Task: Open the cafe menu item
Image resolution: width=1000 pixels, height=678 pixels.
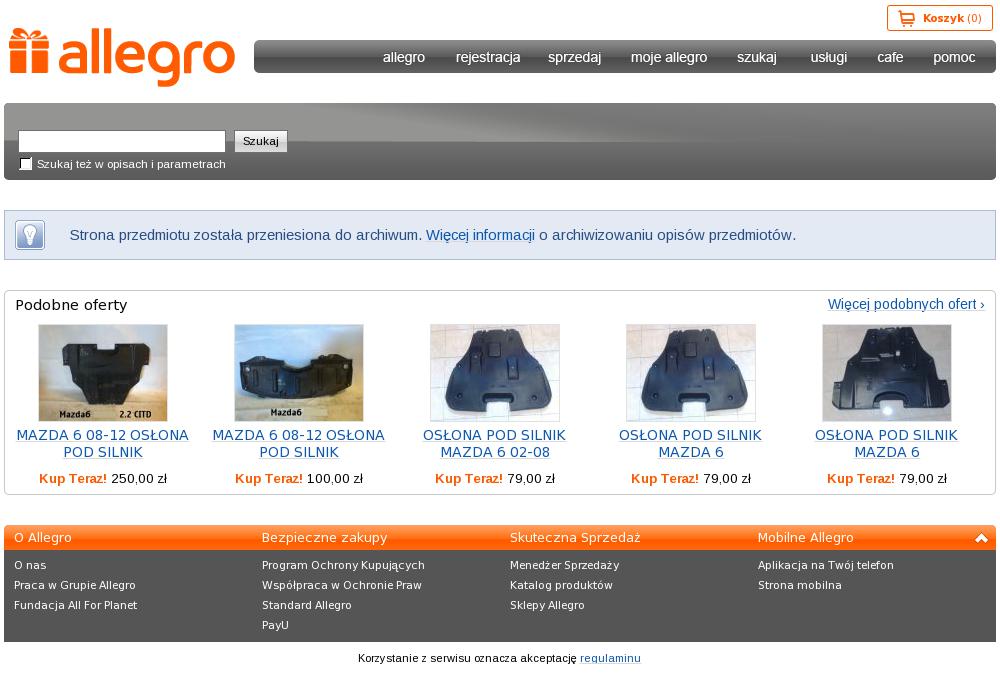Action: pos(890,57)
